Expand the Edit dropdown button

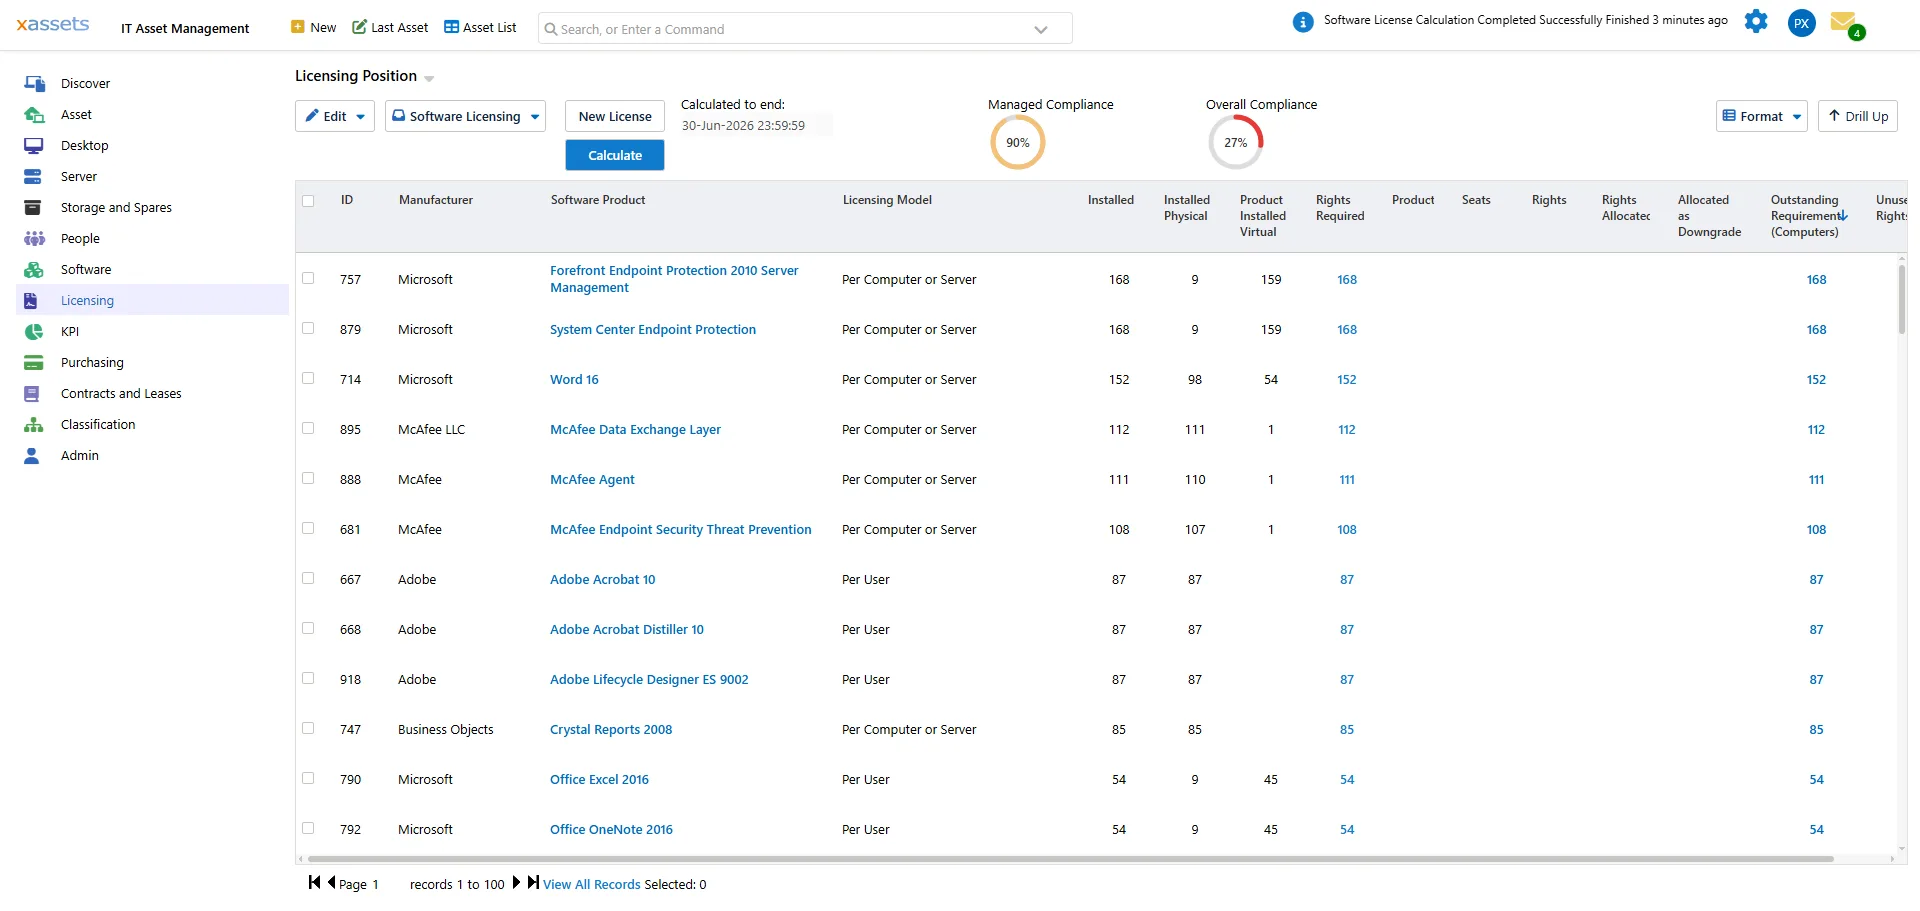(335, 116)
